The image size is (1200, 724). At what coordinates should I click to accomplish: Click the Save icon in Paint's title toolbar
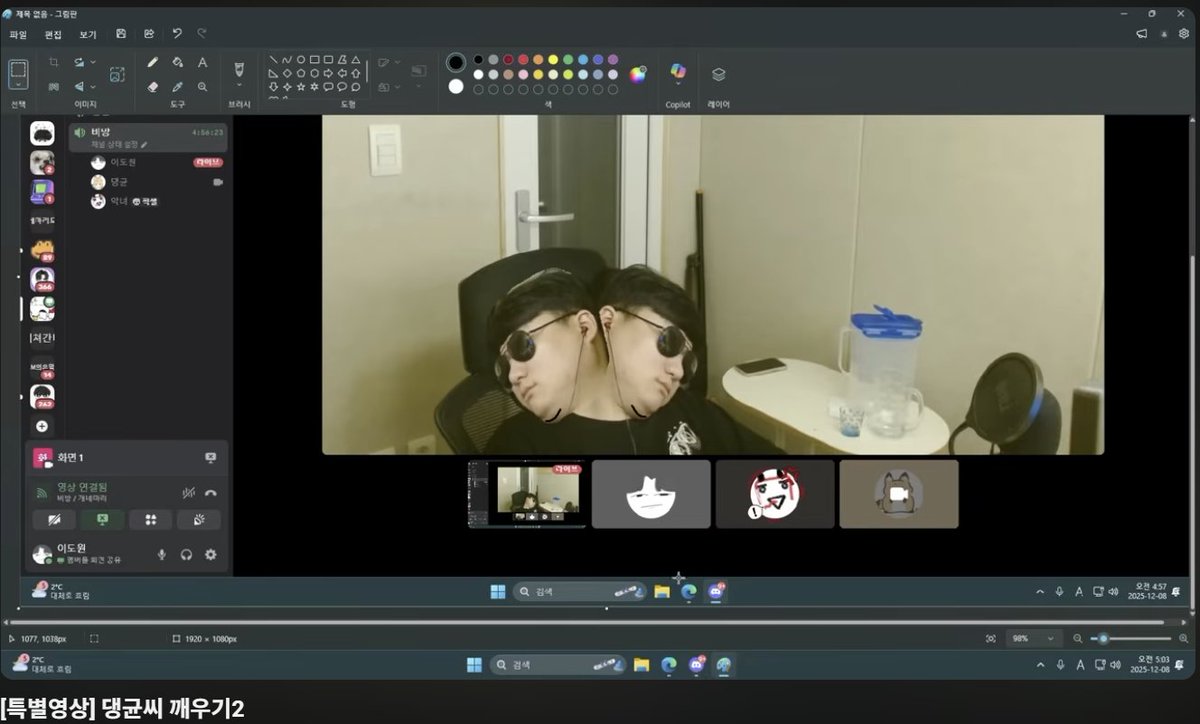click(121, 34)
